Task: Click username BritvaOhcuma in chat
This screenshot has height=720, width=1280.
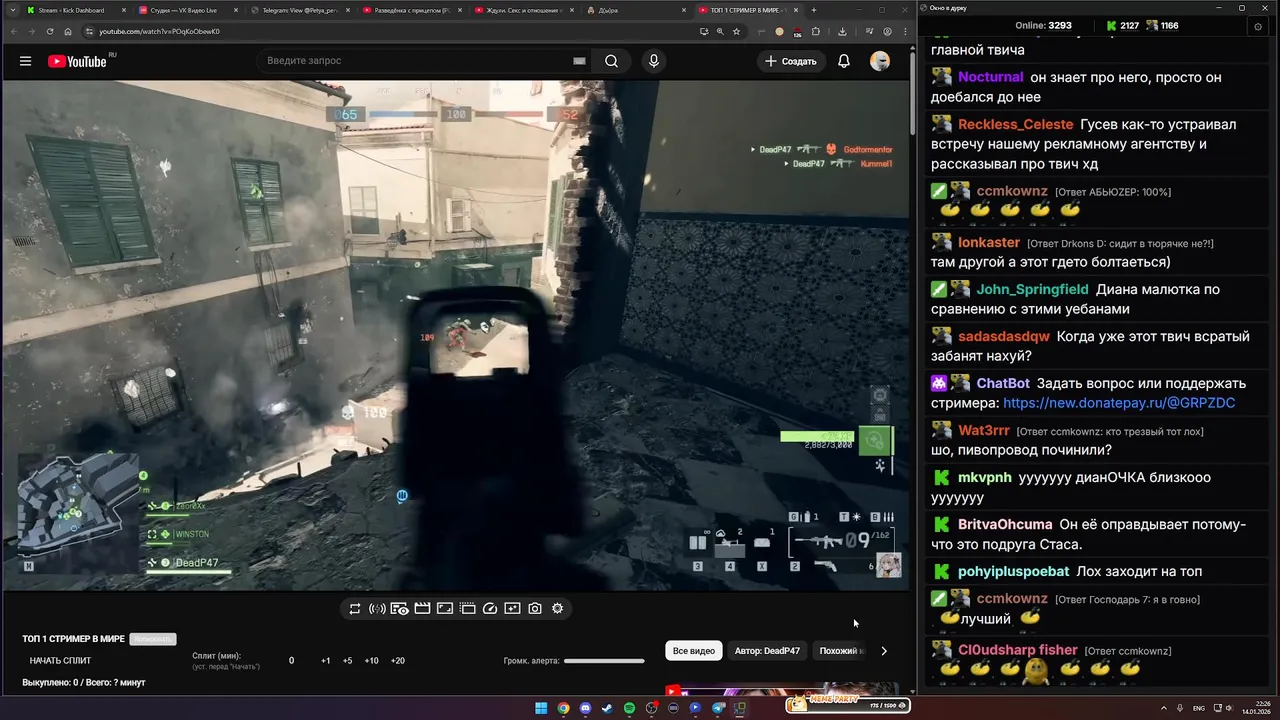Action: click(x=1005, y=525)
